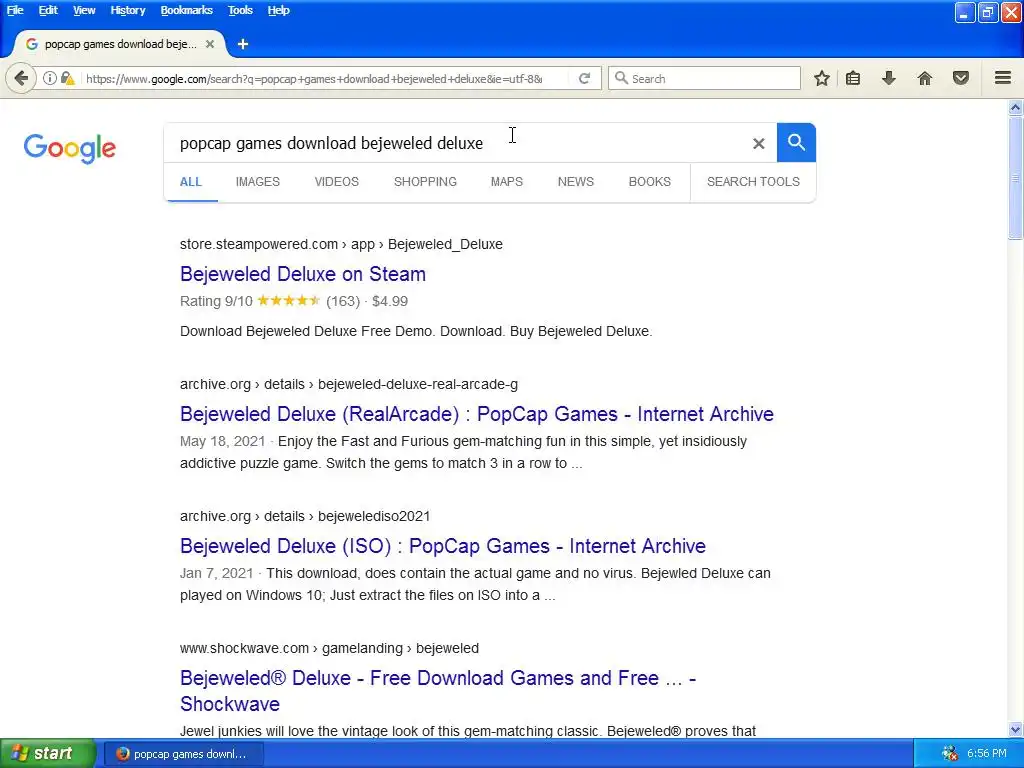1024x768 pixels.
Task: Click the store.steampowered.com breadcrumb URL
Action: (x=342, y=244)
